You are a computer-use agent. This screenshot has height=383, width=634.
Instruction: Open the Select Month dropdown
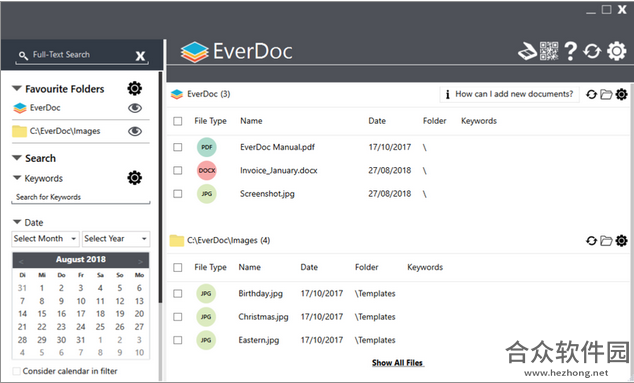[x=45, y=239]
